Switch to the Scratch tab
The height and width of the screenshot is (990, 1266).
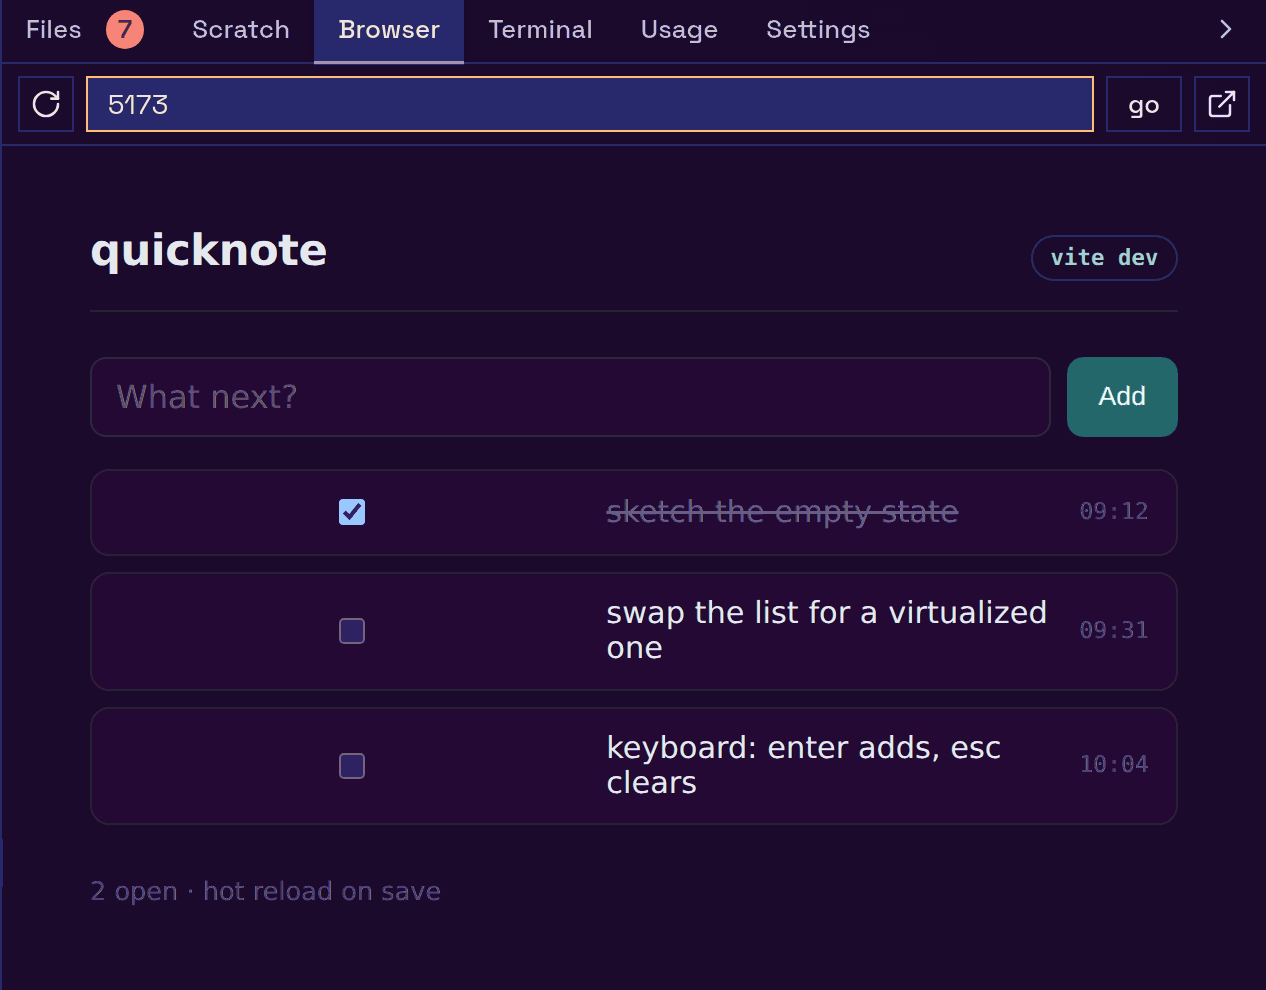pos(241,30)
